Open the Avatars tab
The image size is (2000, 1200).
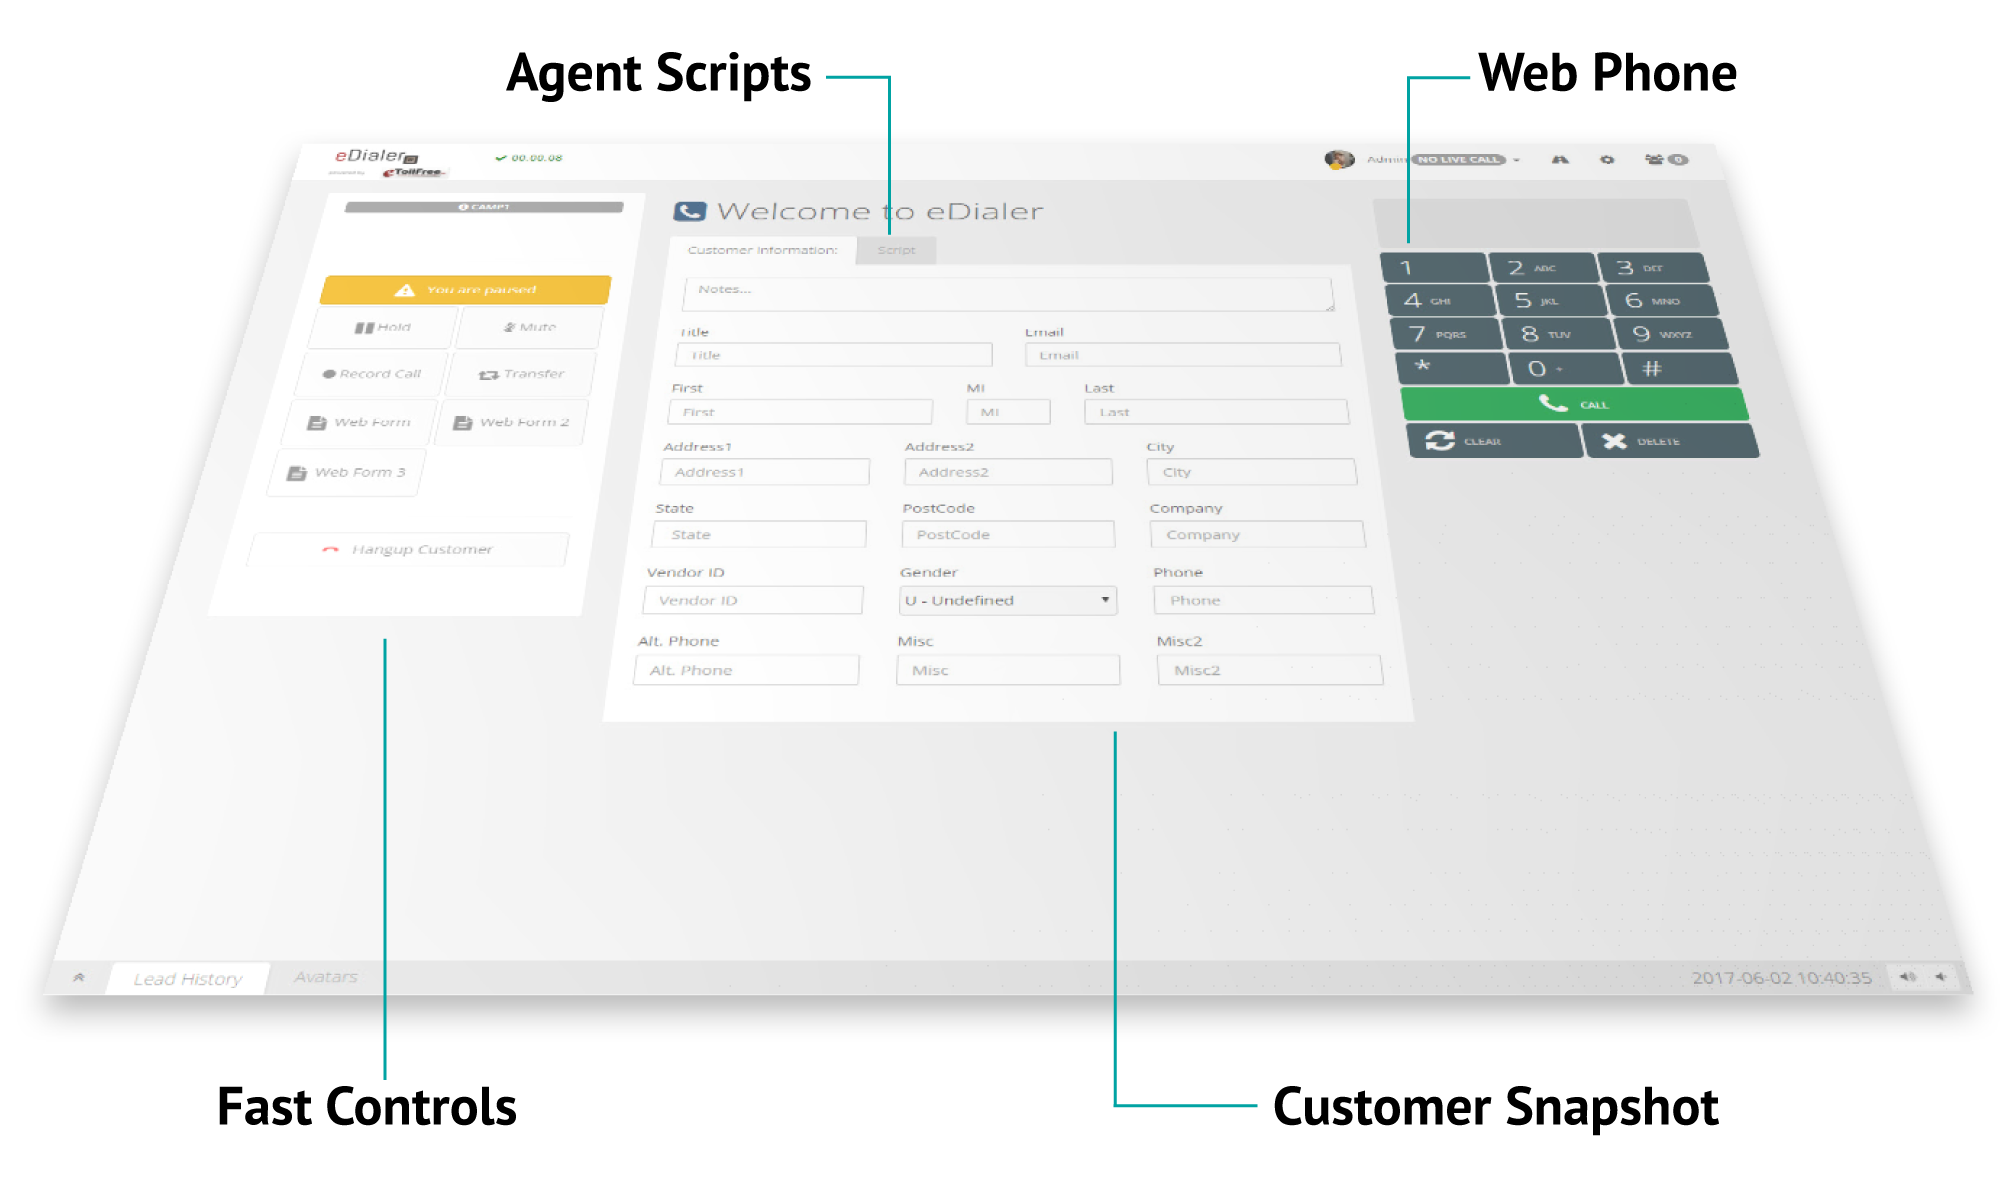click(x=326, y=977)
